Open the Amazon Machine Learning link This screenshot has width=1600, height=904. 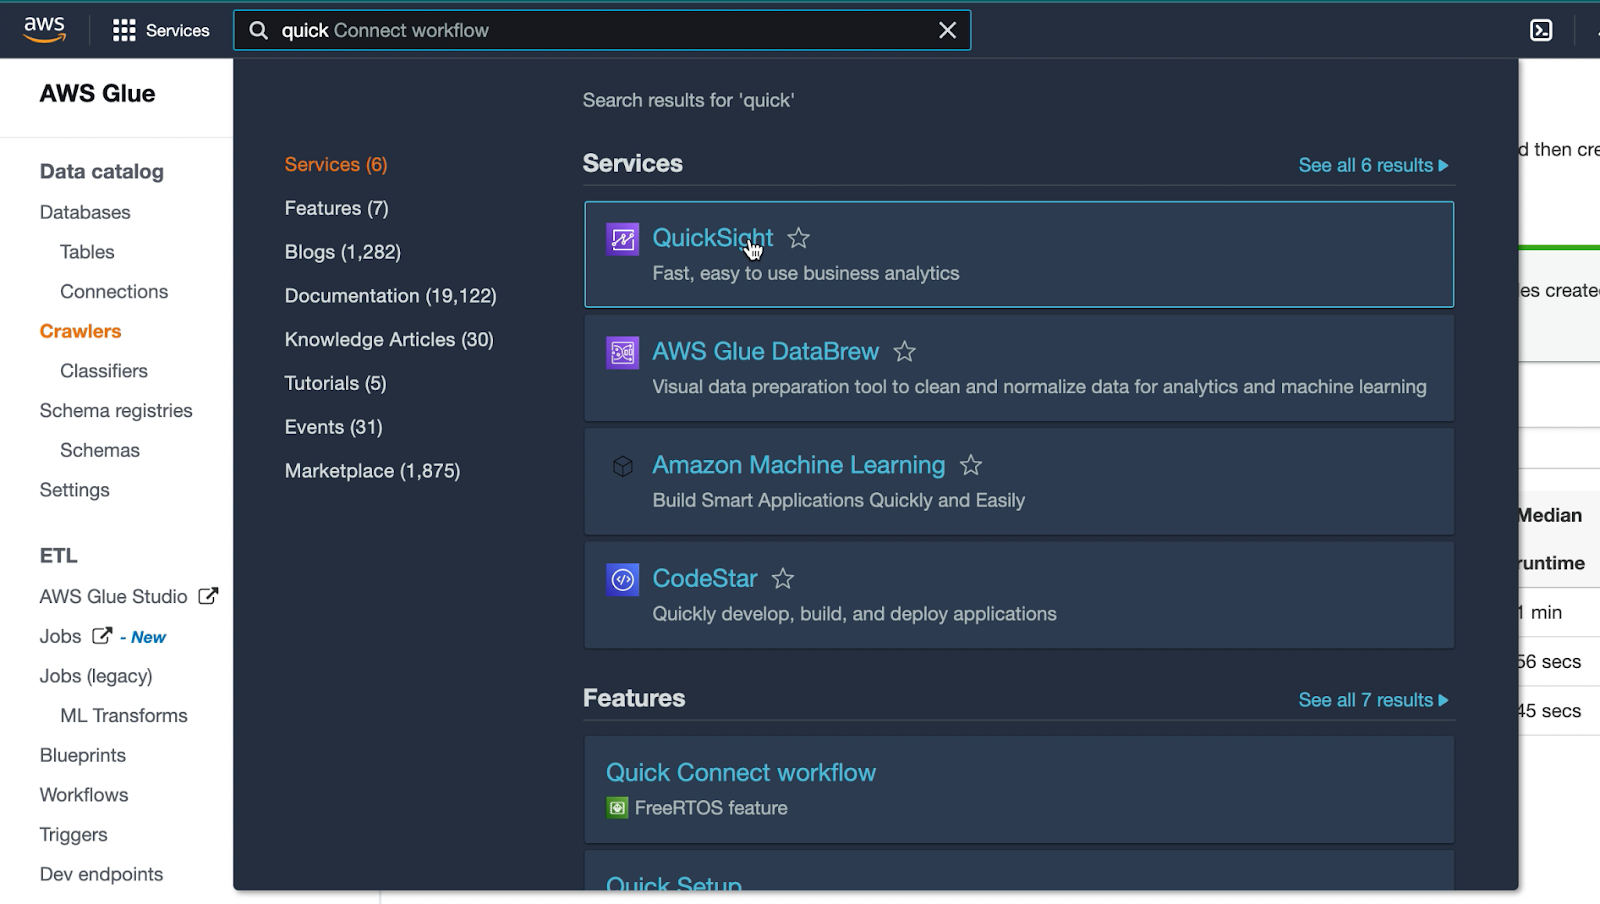pyautogui.click(x=798, y=465)
